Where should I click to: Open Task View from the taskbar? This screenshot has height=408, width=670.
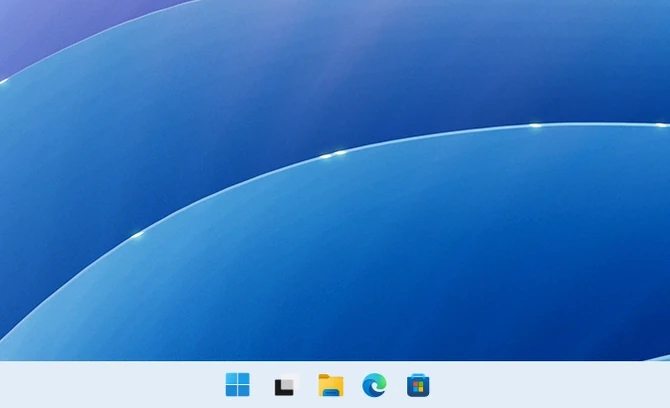[x=285, y=385]
